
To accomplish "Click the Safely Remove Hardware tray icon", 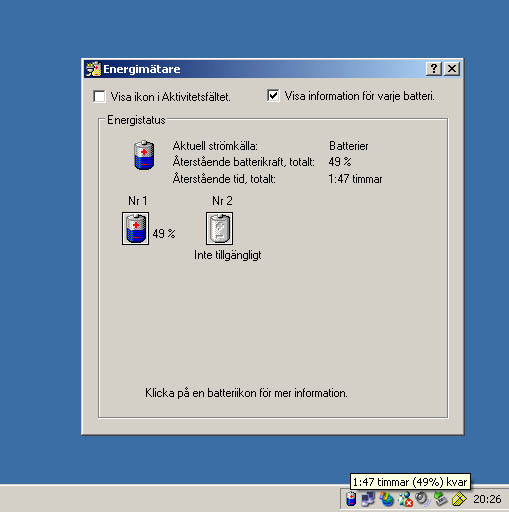I will tap(441, 499).
